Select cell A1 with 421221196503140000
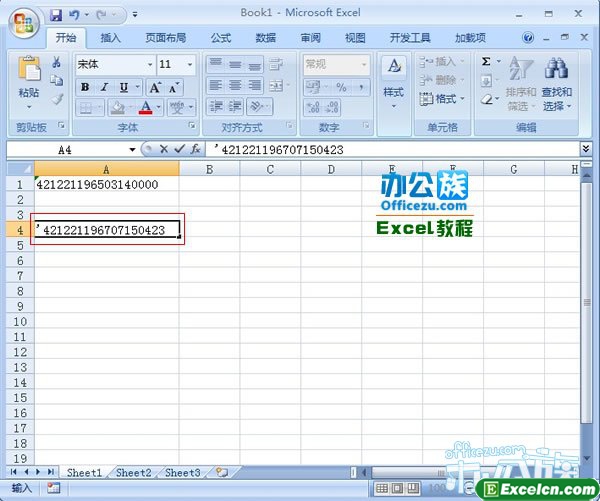 (106, 184)
